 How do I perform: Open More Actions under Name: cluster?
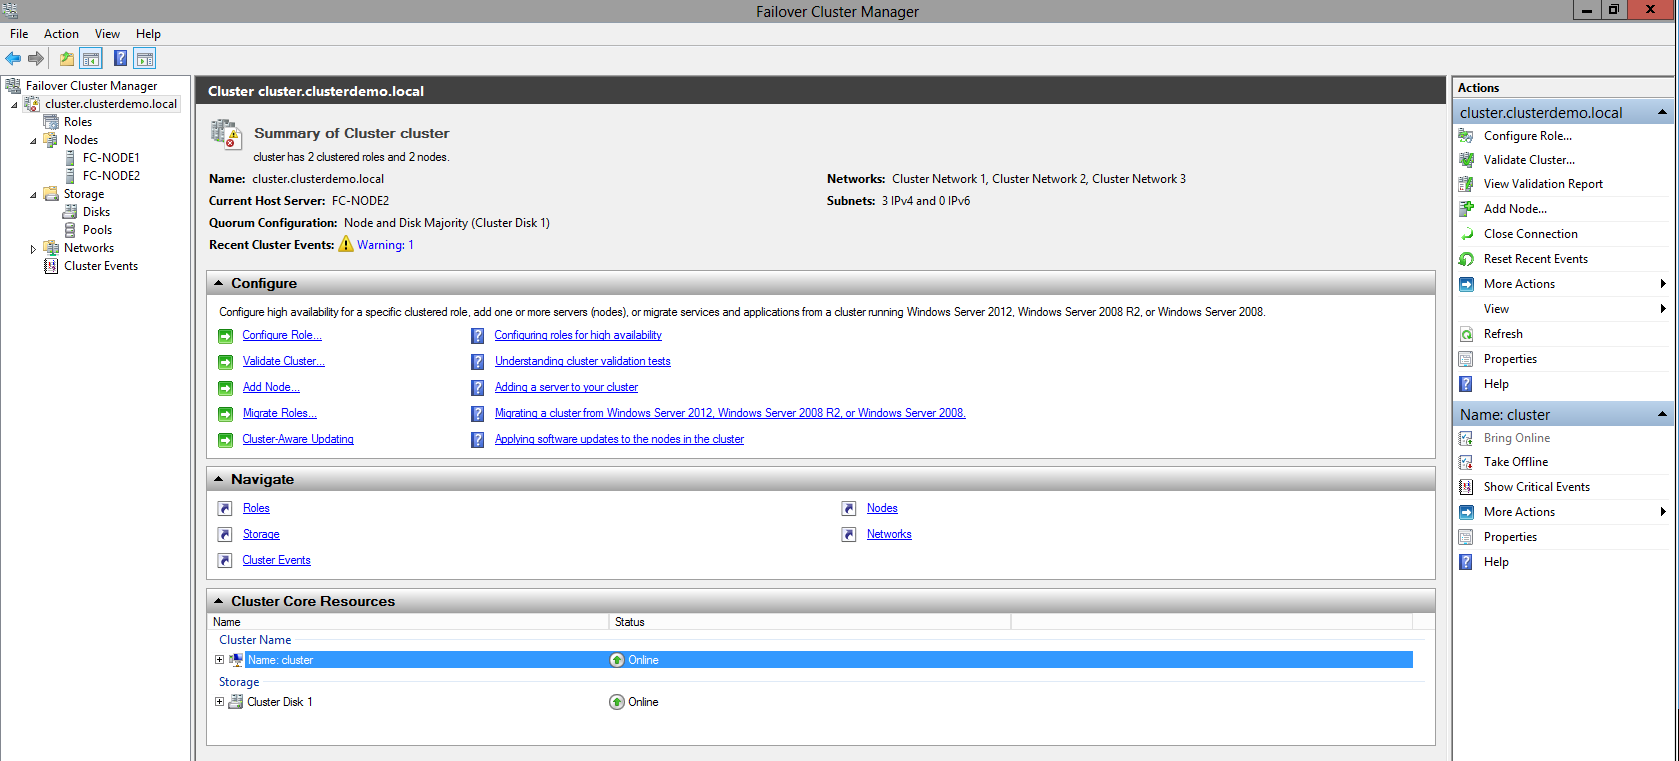click(1563, 512)
